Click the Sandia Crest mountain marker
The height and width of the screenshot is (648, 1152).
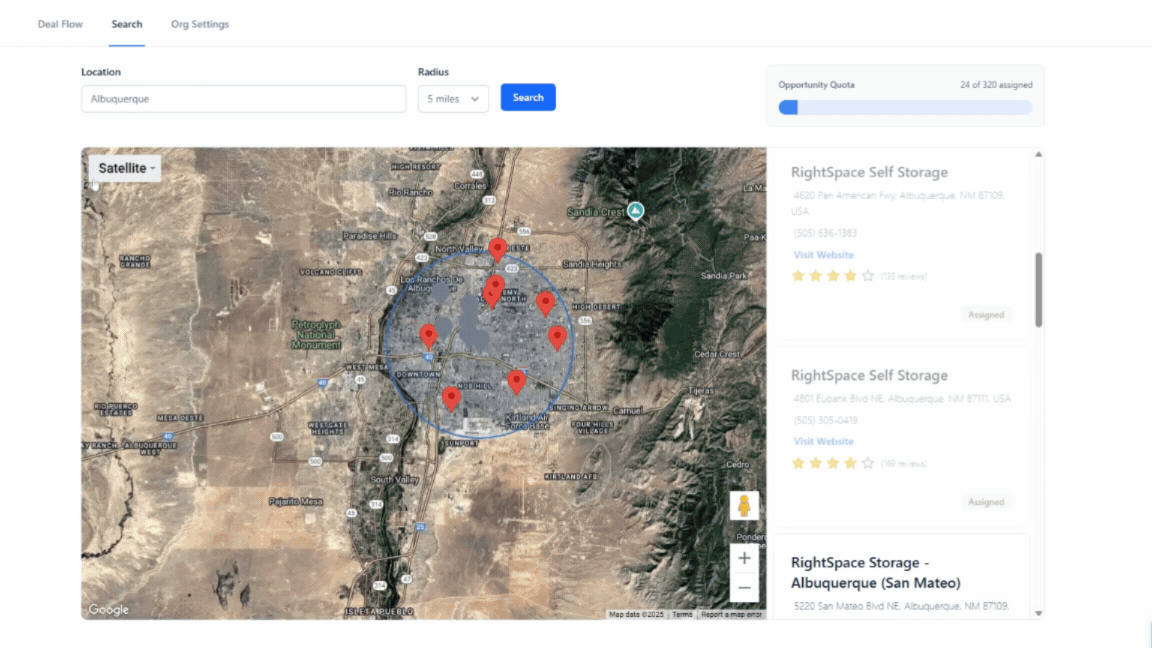(x=636, y=211)
